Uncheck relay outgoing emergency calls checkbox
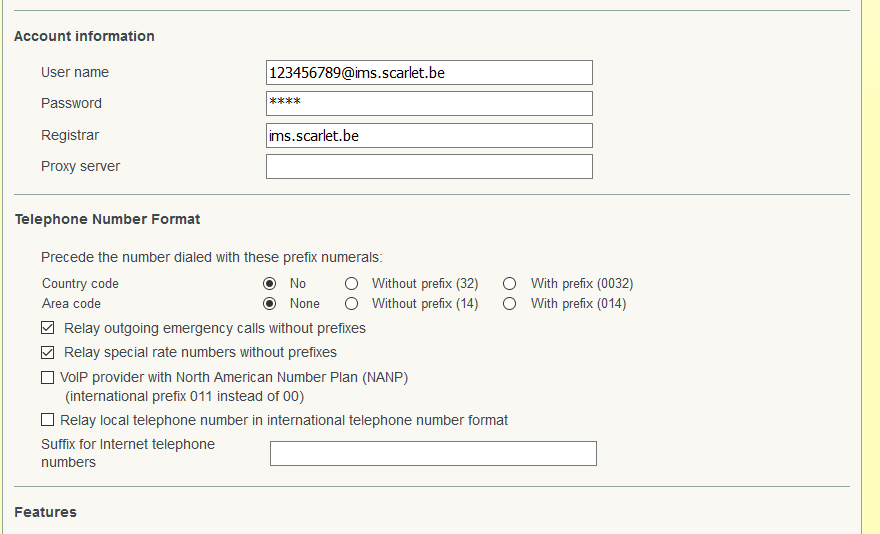 pos(48,328)
